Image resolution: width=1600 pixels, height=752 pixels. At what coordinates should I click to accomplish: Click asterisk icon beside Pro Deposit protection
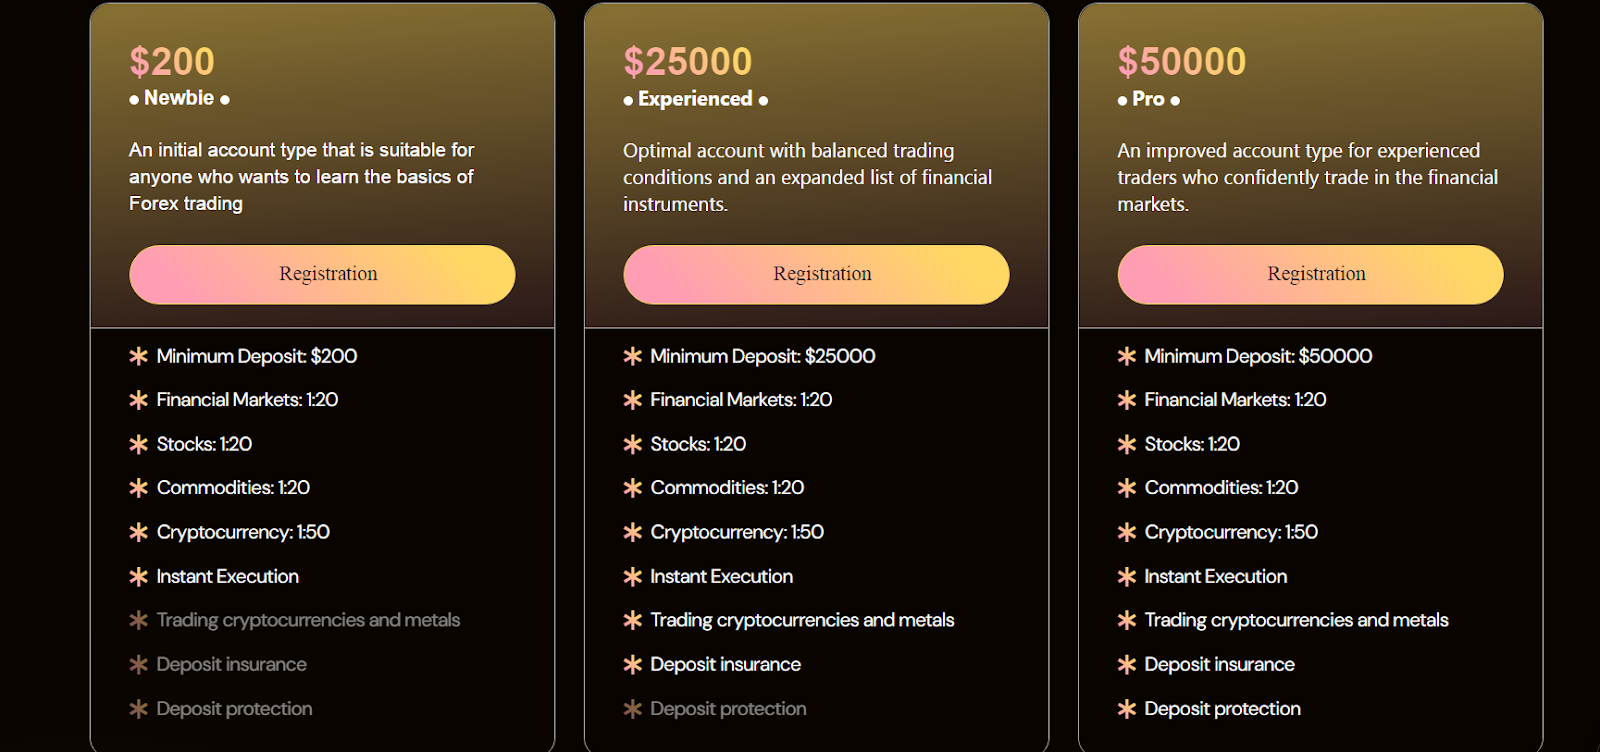pos(1126,708)
